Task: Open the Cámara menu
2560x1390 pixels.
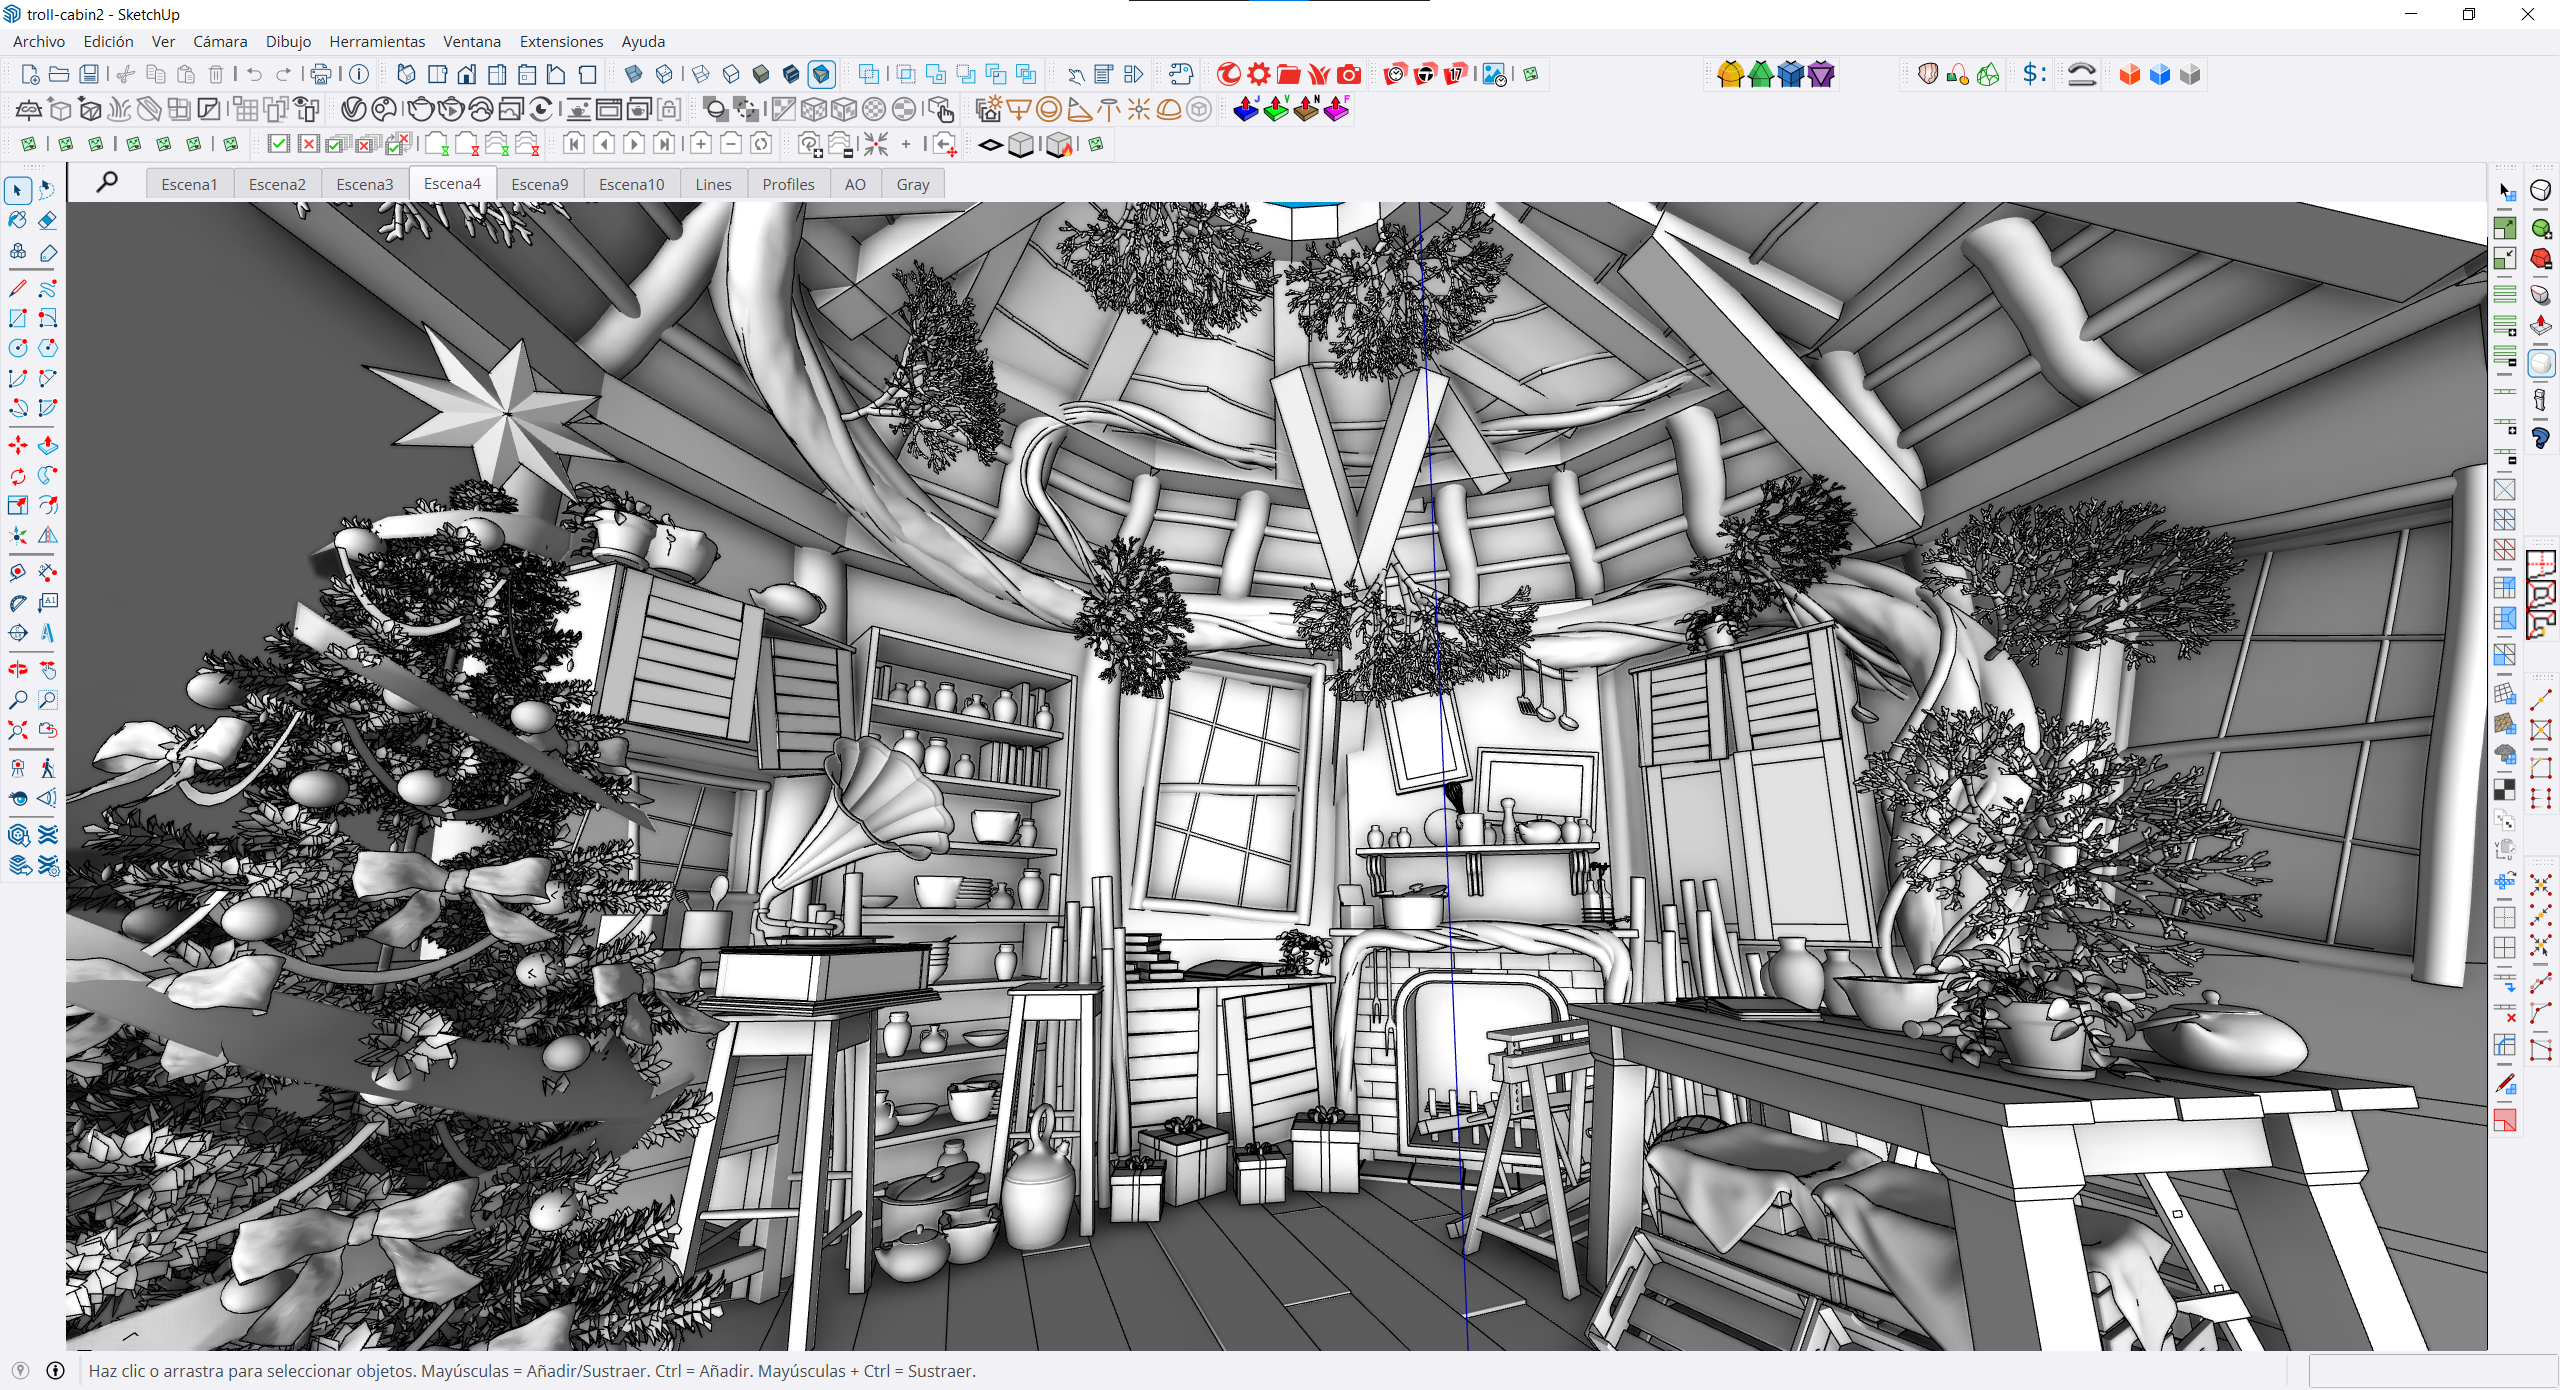Action: pyautogui.click(x=220, y=41)
